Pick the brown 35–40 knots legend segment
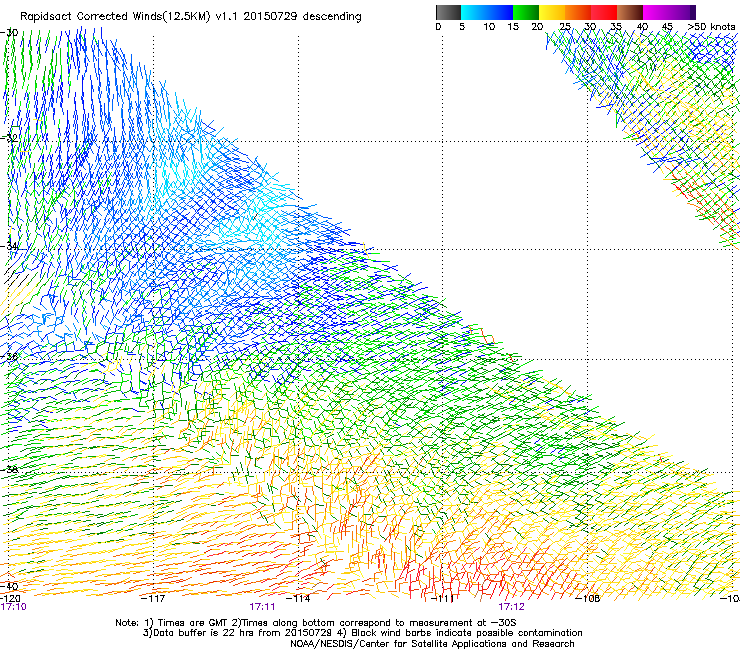Viewport: 740px width, 650px height. tap(630, 12)
